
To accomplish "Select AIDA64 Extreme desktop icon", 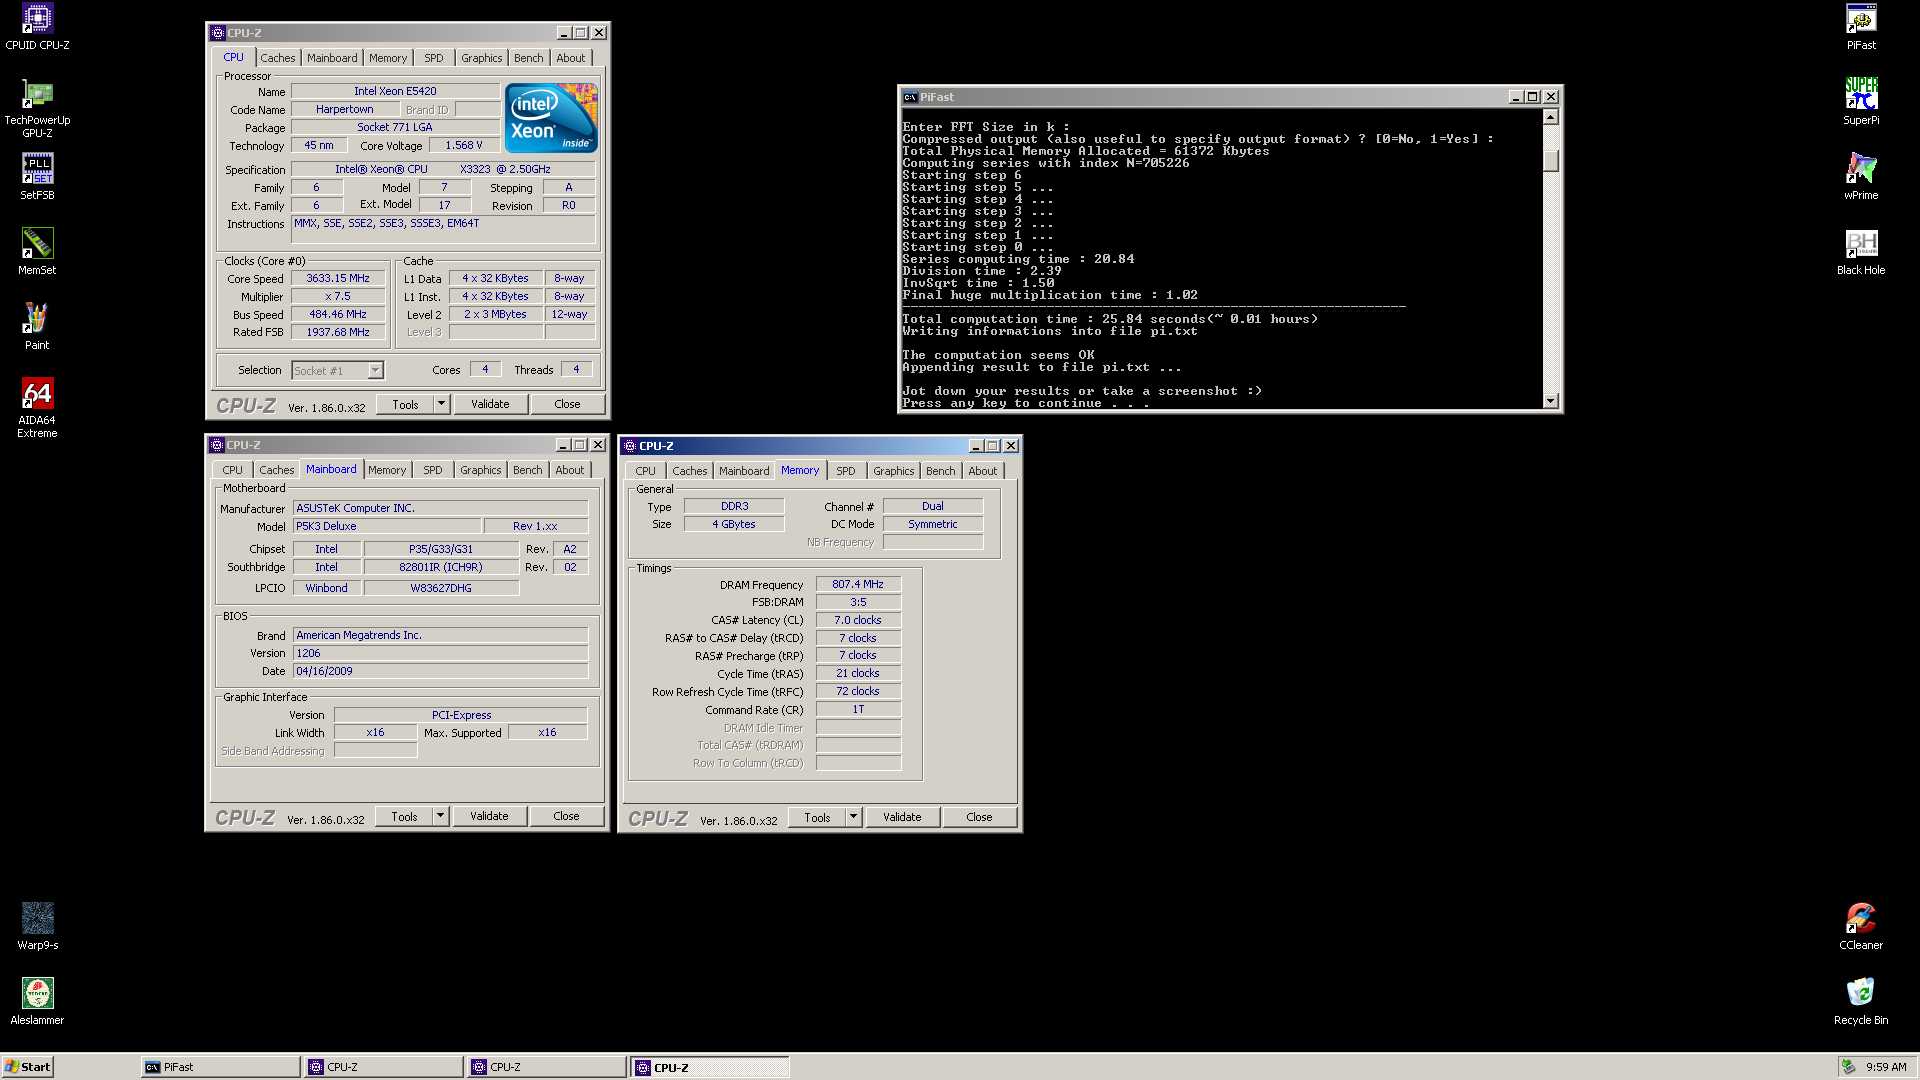I will point(37,408).
